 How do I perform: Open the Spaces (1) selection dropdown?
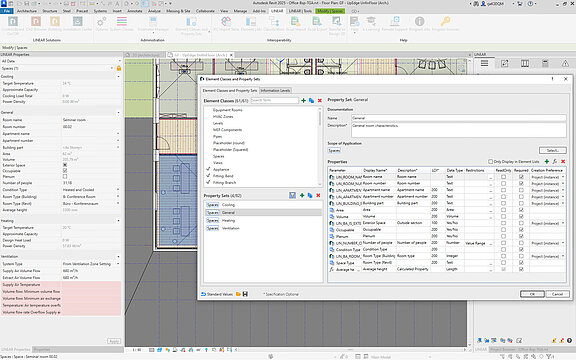click(x=112, y=68)
